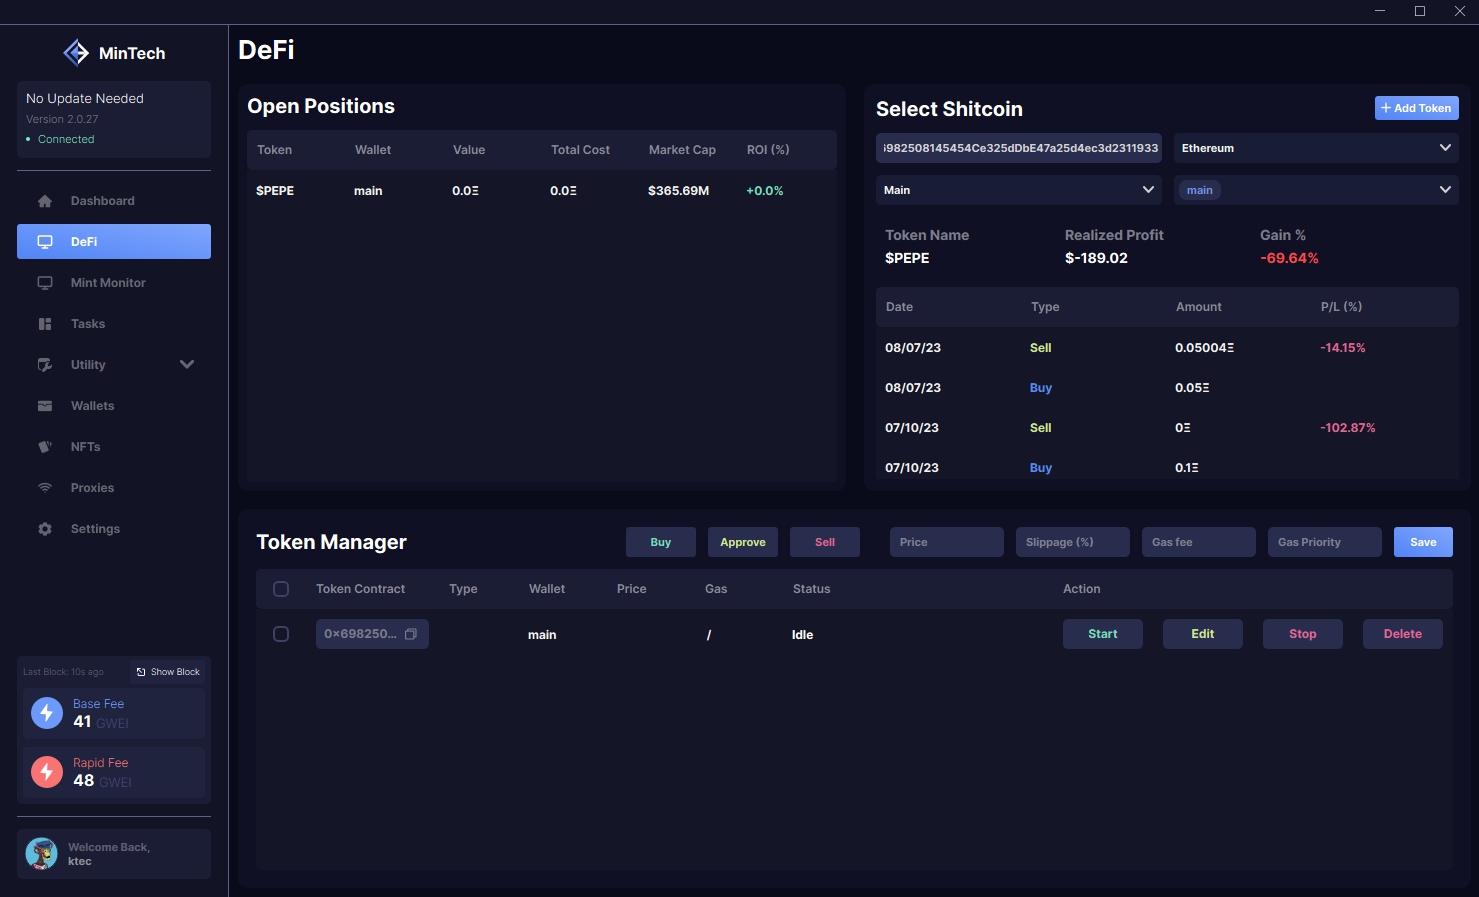The image size is (1479, 897).
Task: Open Settings via the gear icon
Action: point(45,529)
